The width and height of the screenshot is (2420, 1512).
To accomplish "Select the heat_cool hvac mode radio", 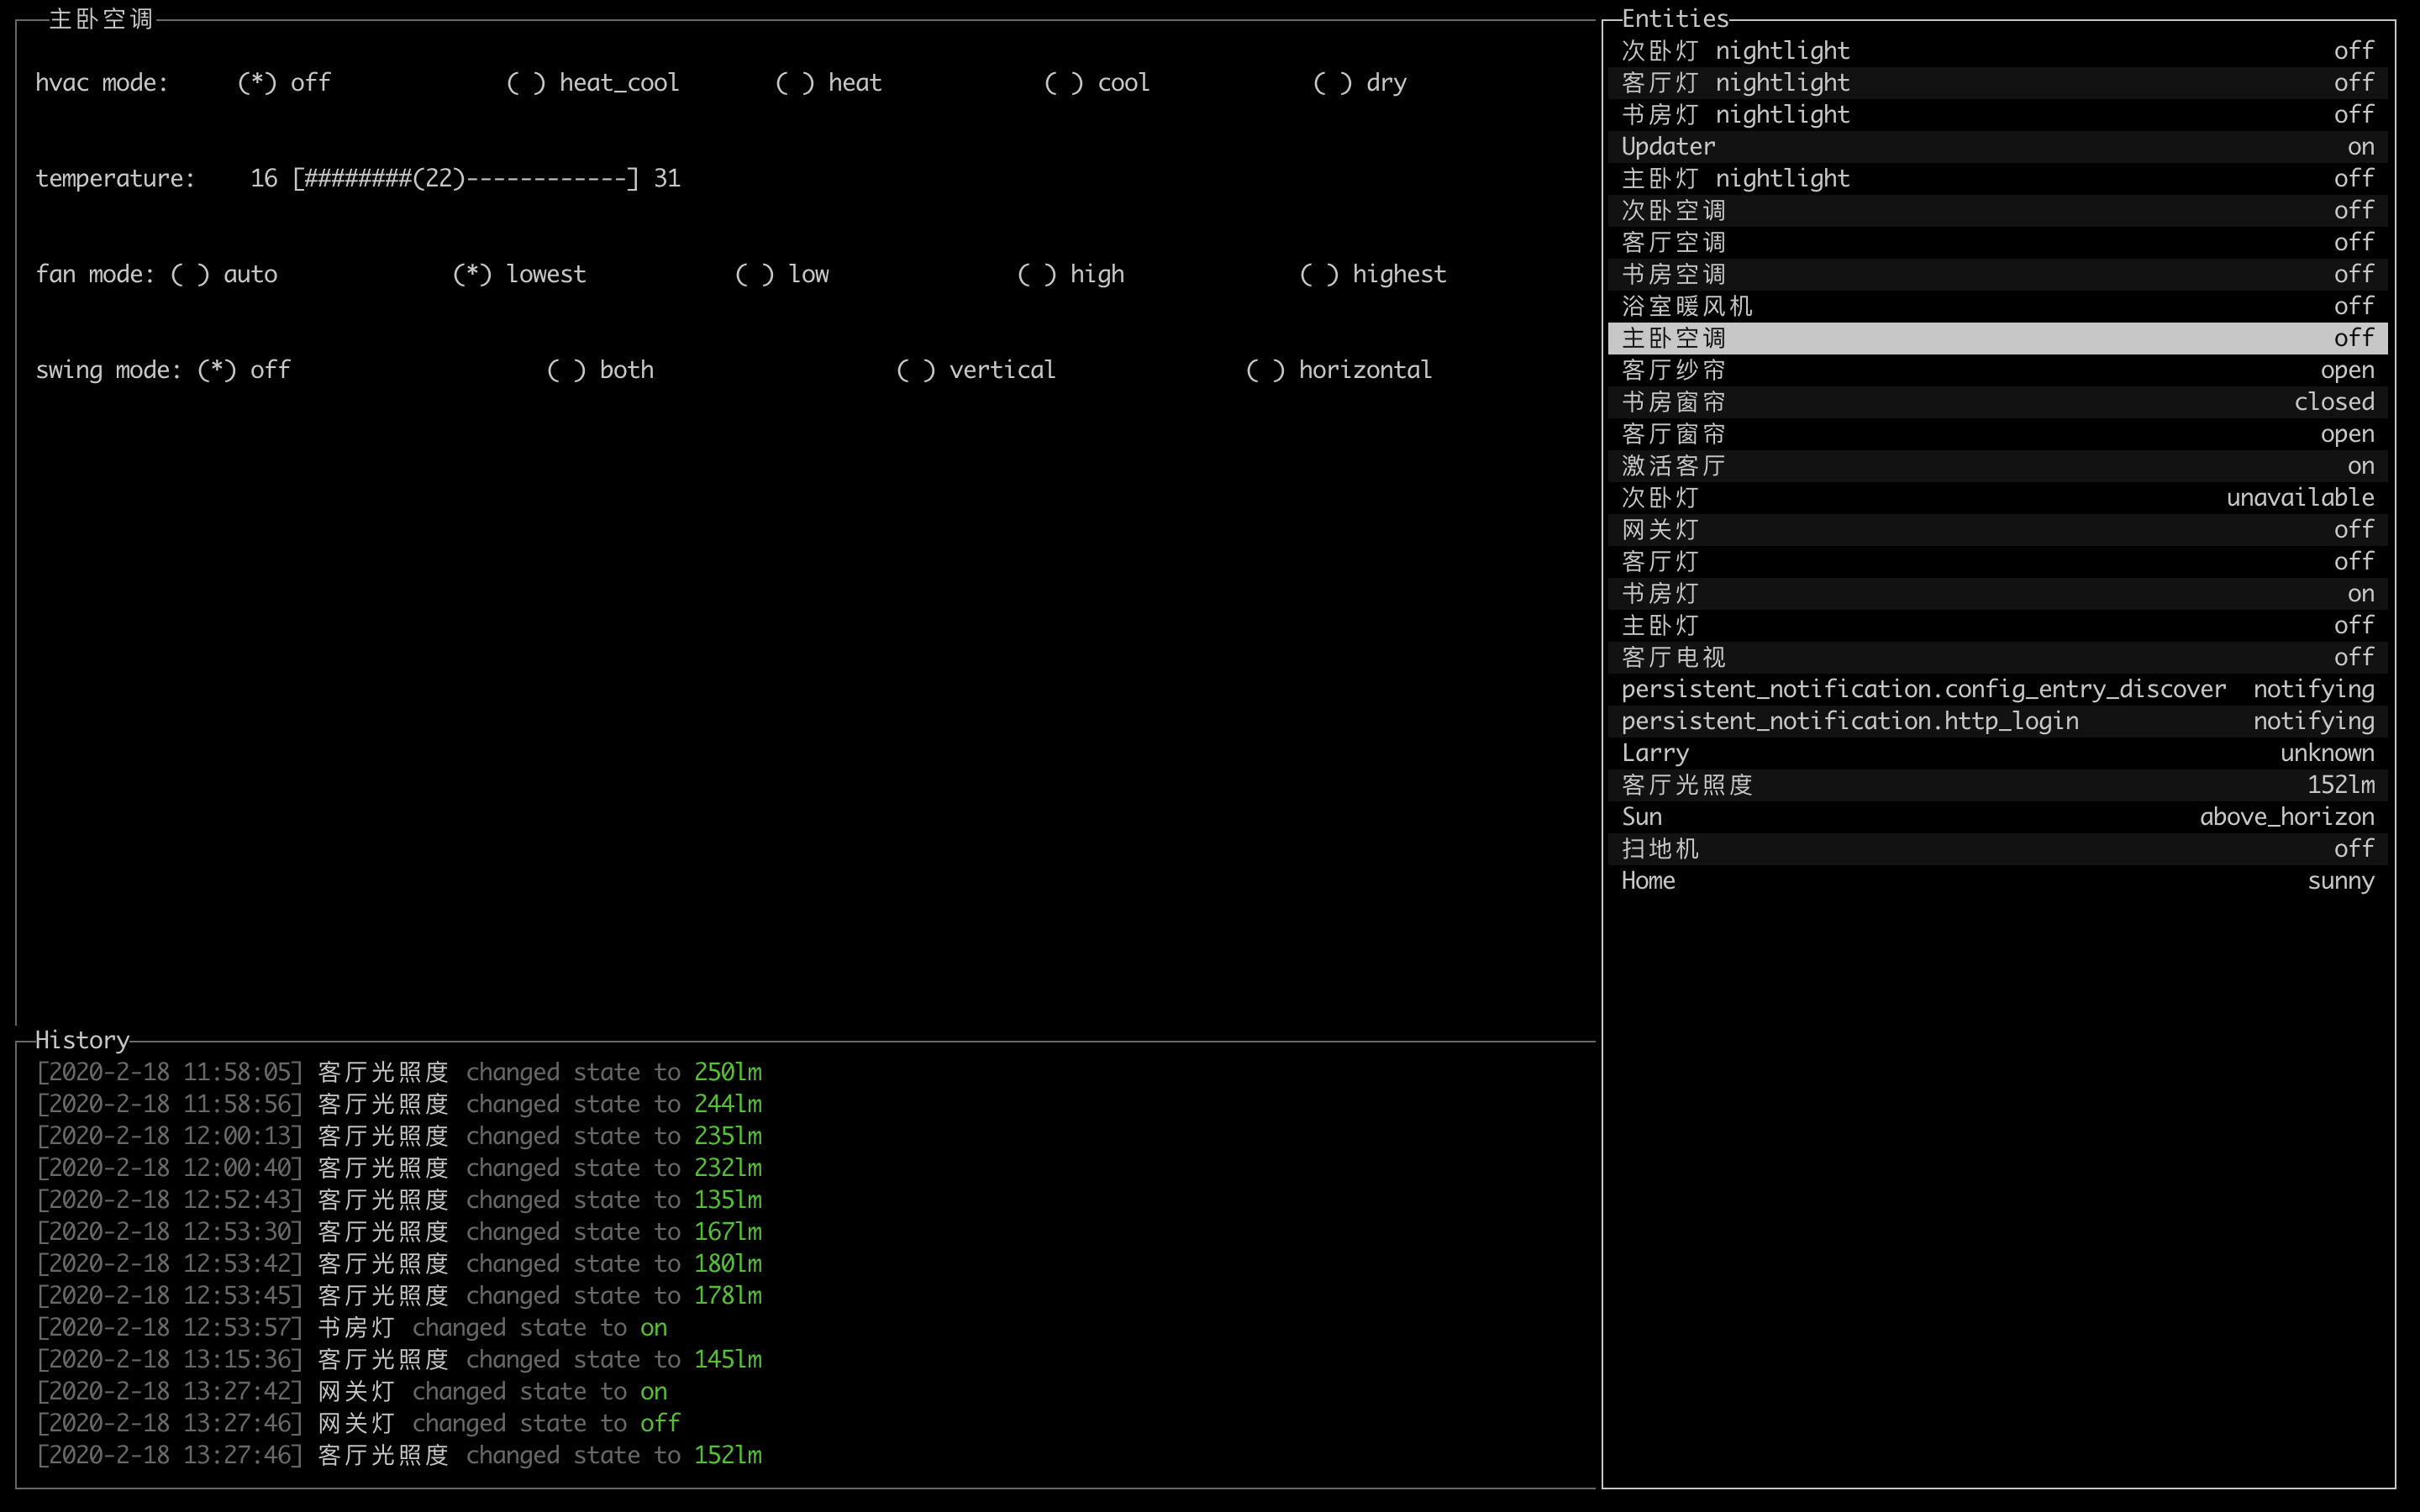I will [526, 83].
